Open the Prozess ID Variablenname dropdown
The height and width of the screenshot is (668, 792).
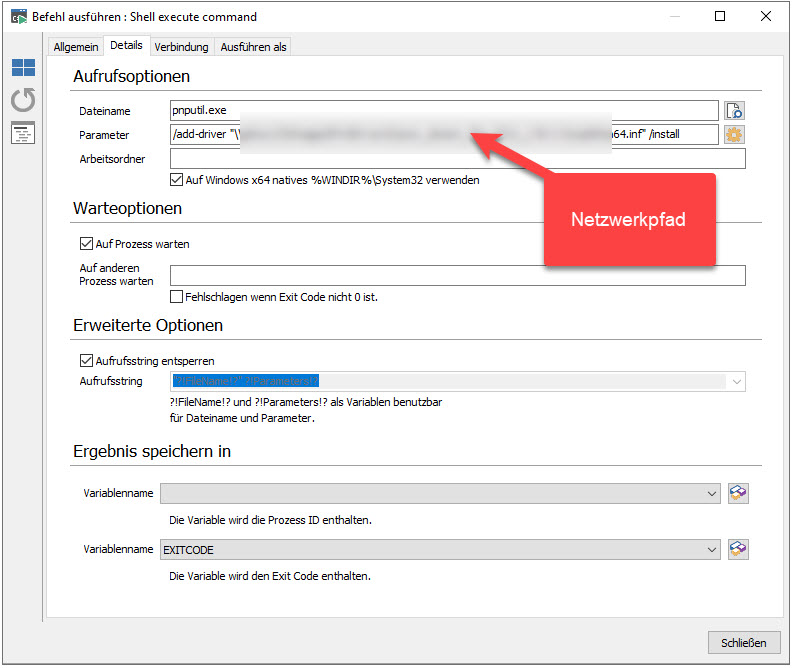tap(712, 493)
